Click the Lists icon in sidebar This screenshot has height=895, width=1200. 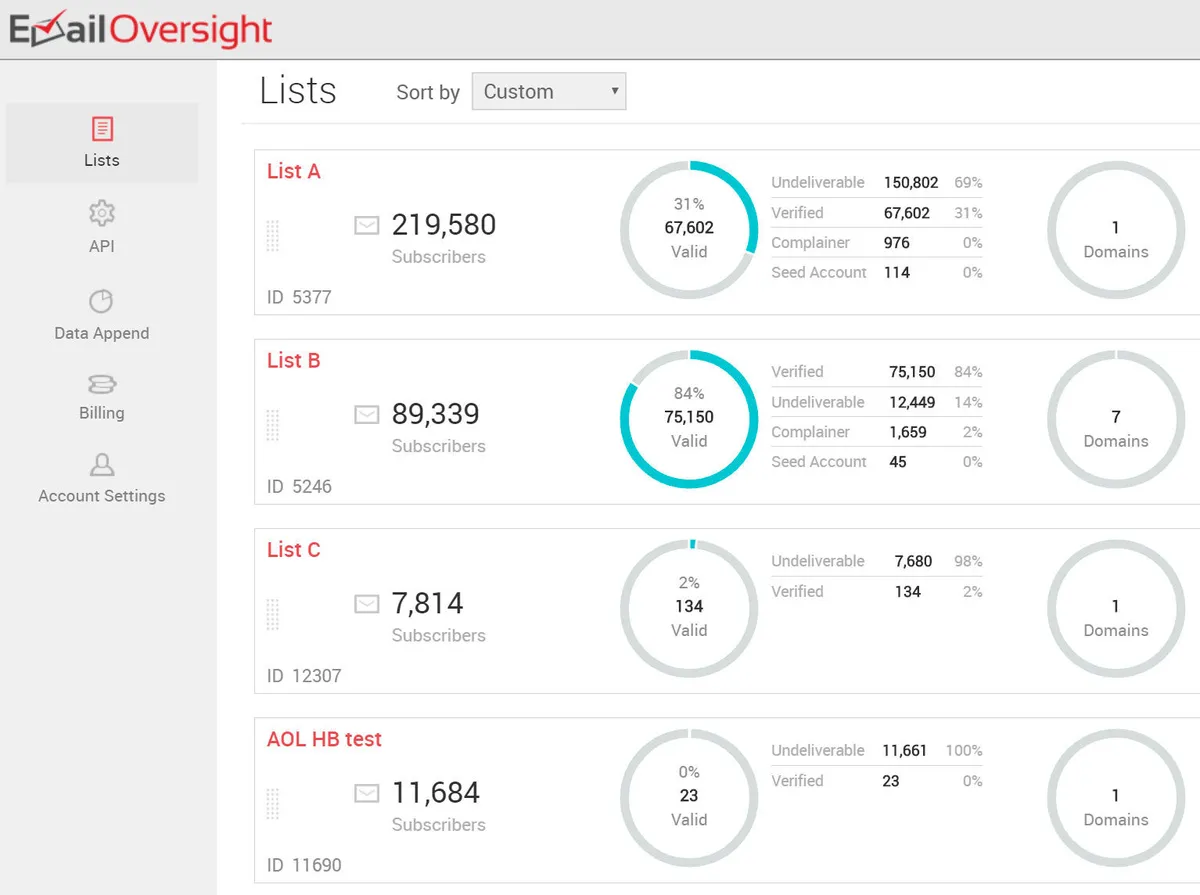102,129
